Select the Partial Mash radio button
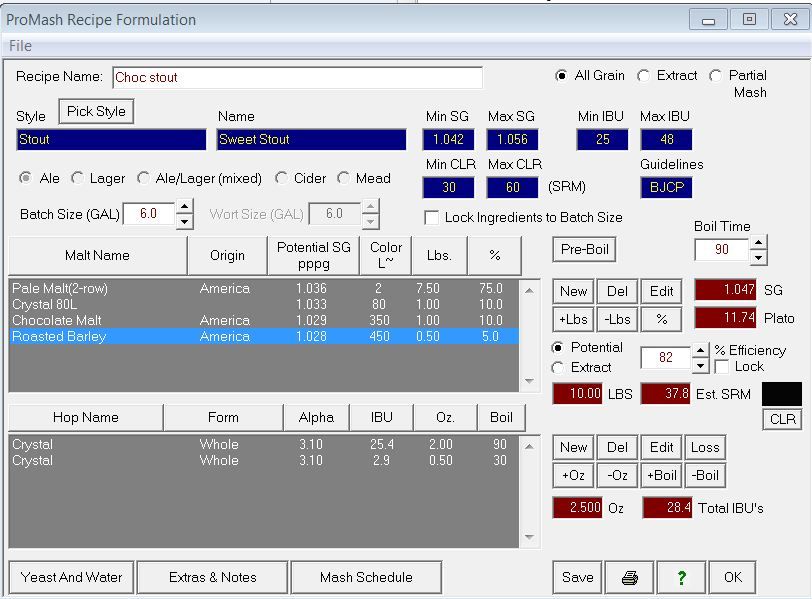This screenshot has height=599, width=812. point(715,76)
